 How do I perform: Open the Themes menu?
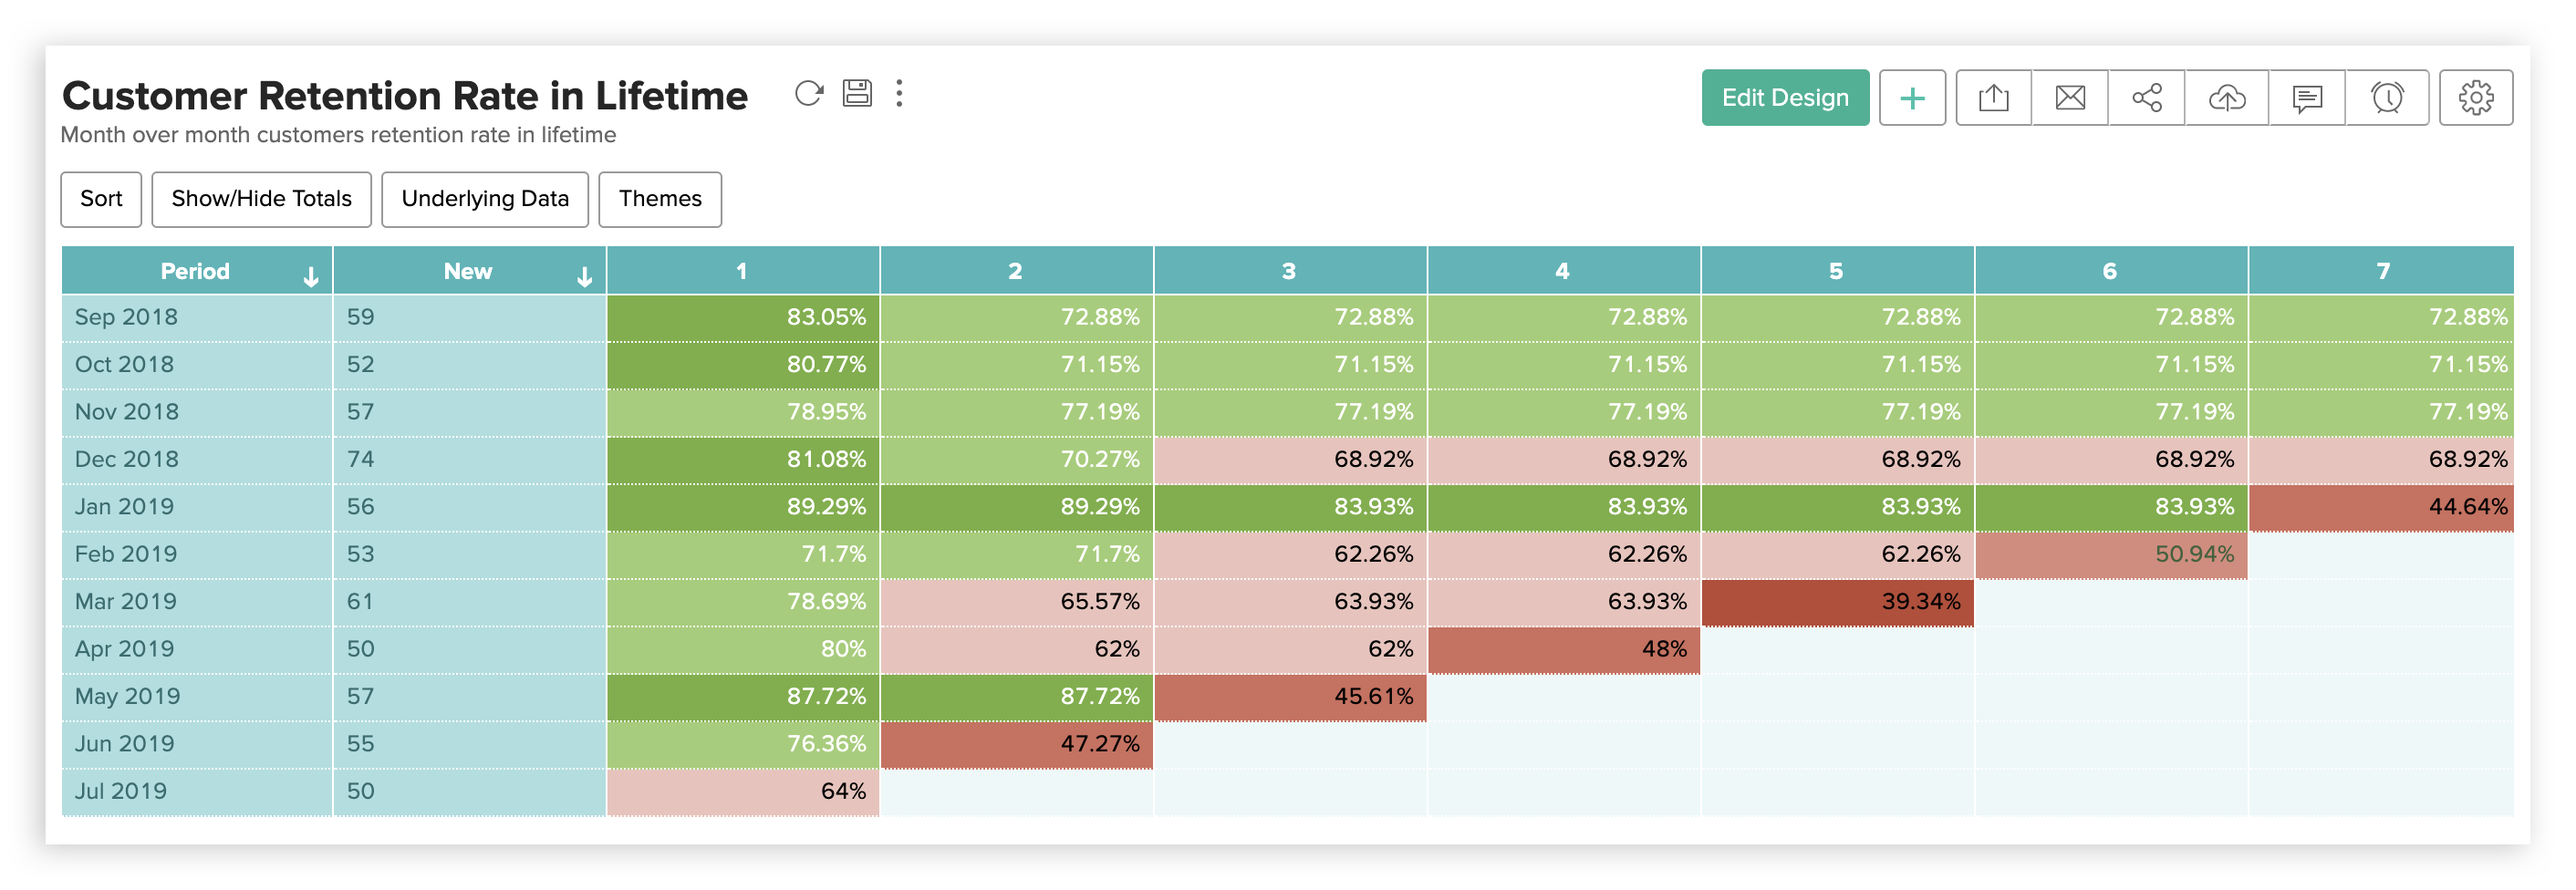(x=660, y=199)
